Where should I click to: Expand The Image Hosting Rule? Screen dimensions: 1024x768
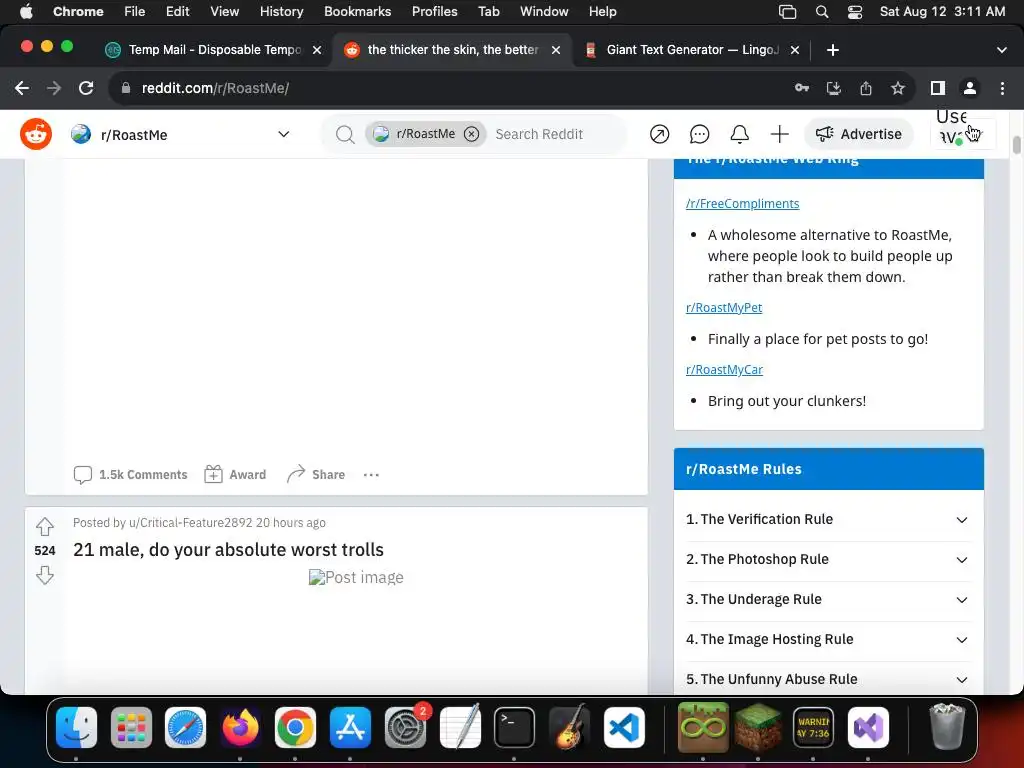pos(827,639)
